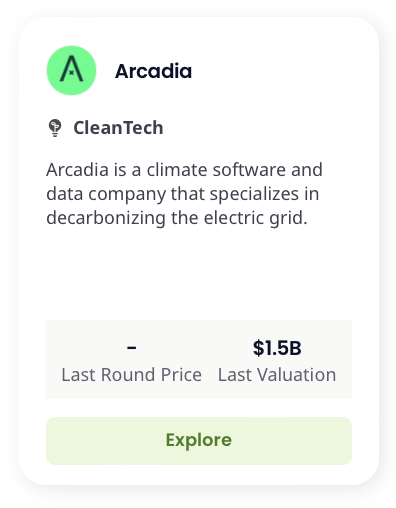Click the word "decarbonizing" in the description
The height and width of the screenshot is (508, 396).
[x=106, y=218]
